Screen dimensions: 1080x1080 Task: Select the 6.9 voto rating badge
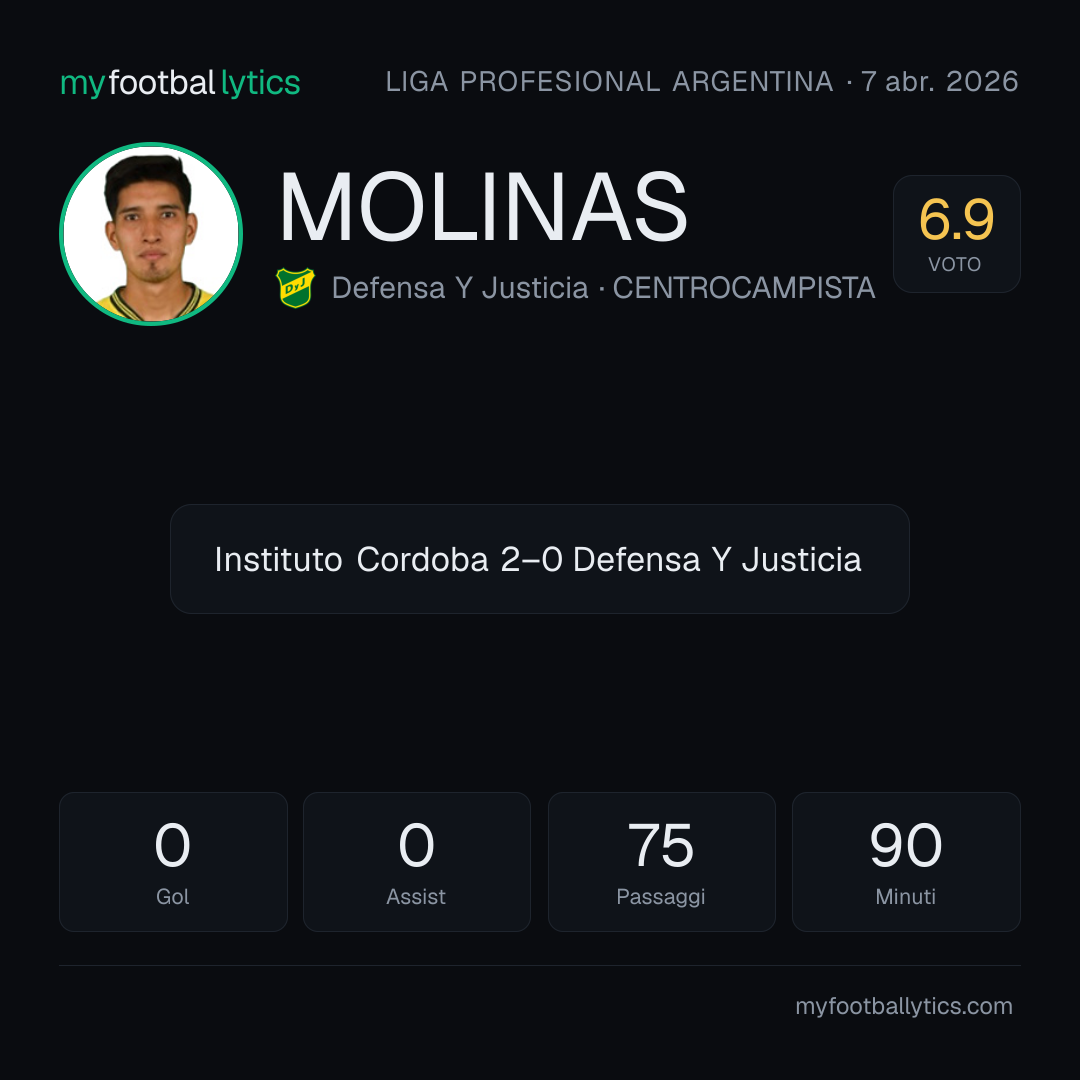pyautogui.click(x=956, y=233)
